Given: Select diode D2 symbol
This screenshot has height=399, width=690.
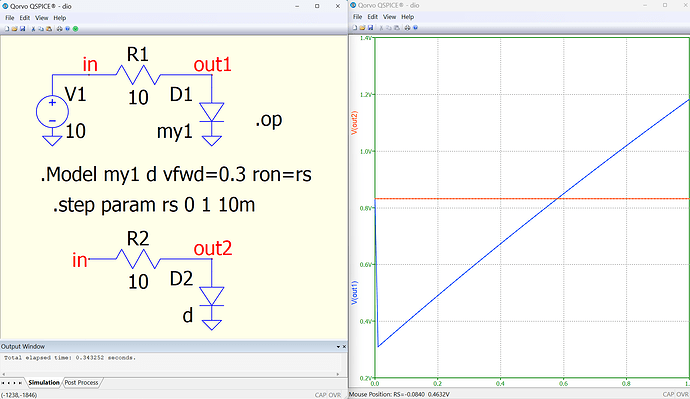Looking at the screenshot, I should (212, 296).
